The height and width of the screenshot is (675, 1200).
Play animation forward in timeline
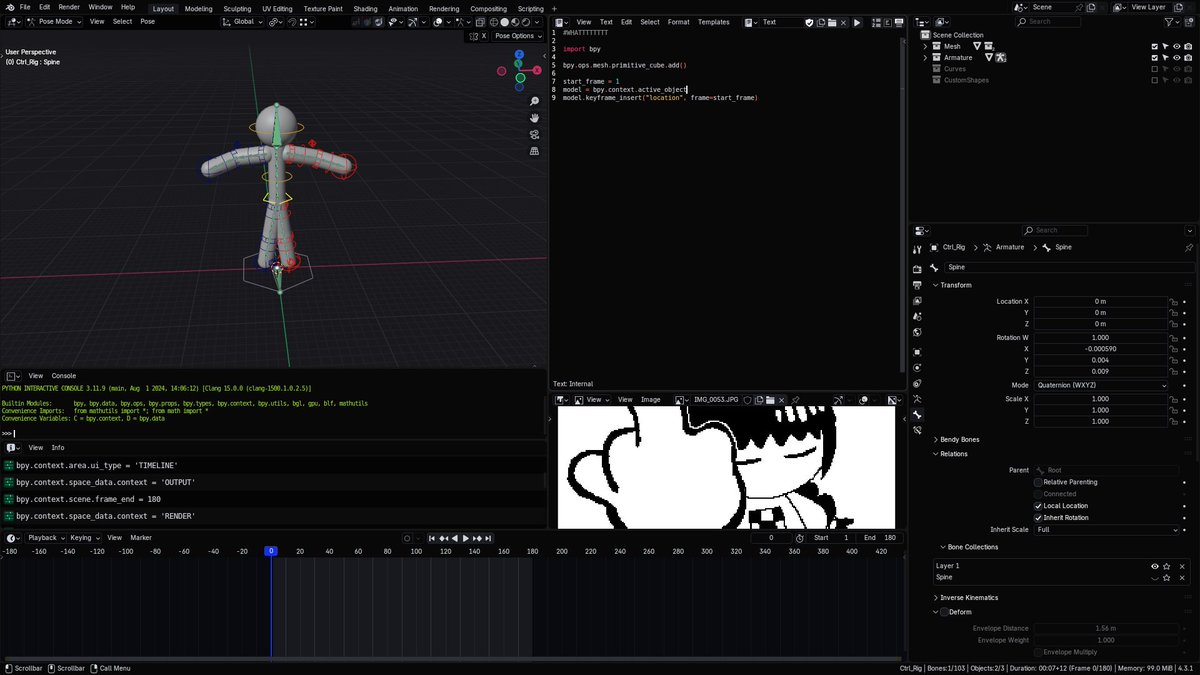pos(465,538)
